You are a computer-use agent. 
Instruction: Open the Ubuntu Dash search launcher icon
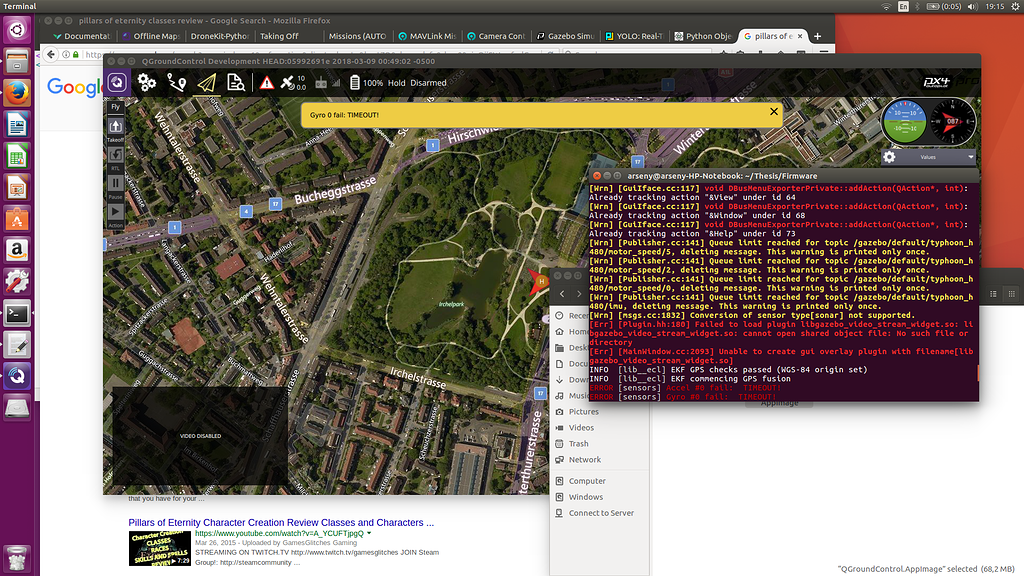[x=17, y=30]
